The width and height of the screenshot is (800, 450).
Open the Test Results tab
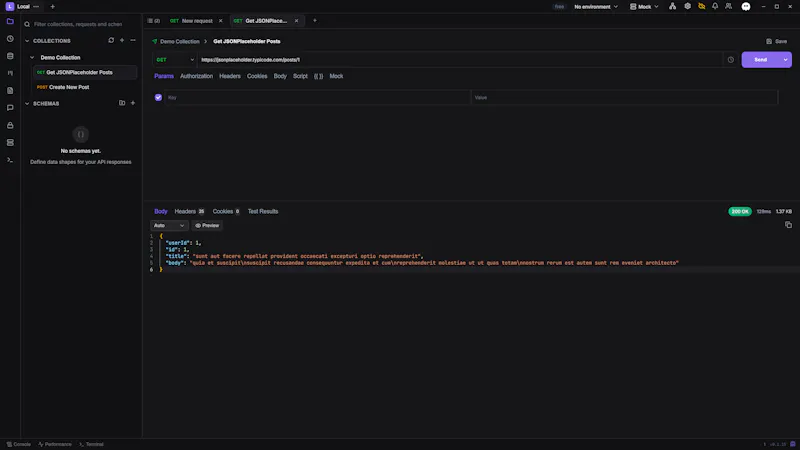(263, 211)
